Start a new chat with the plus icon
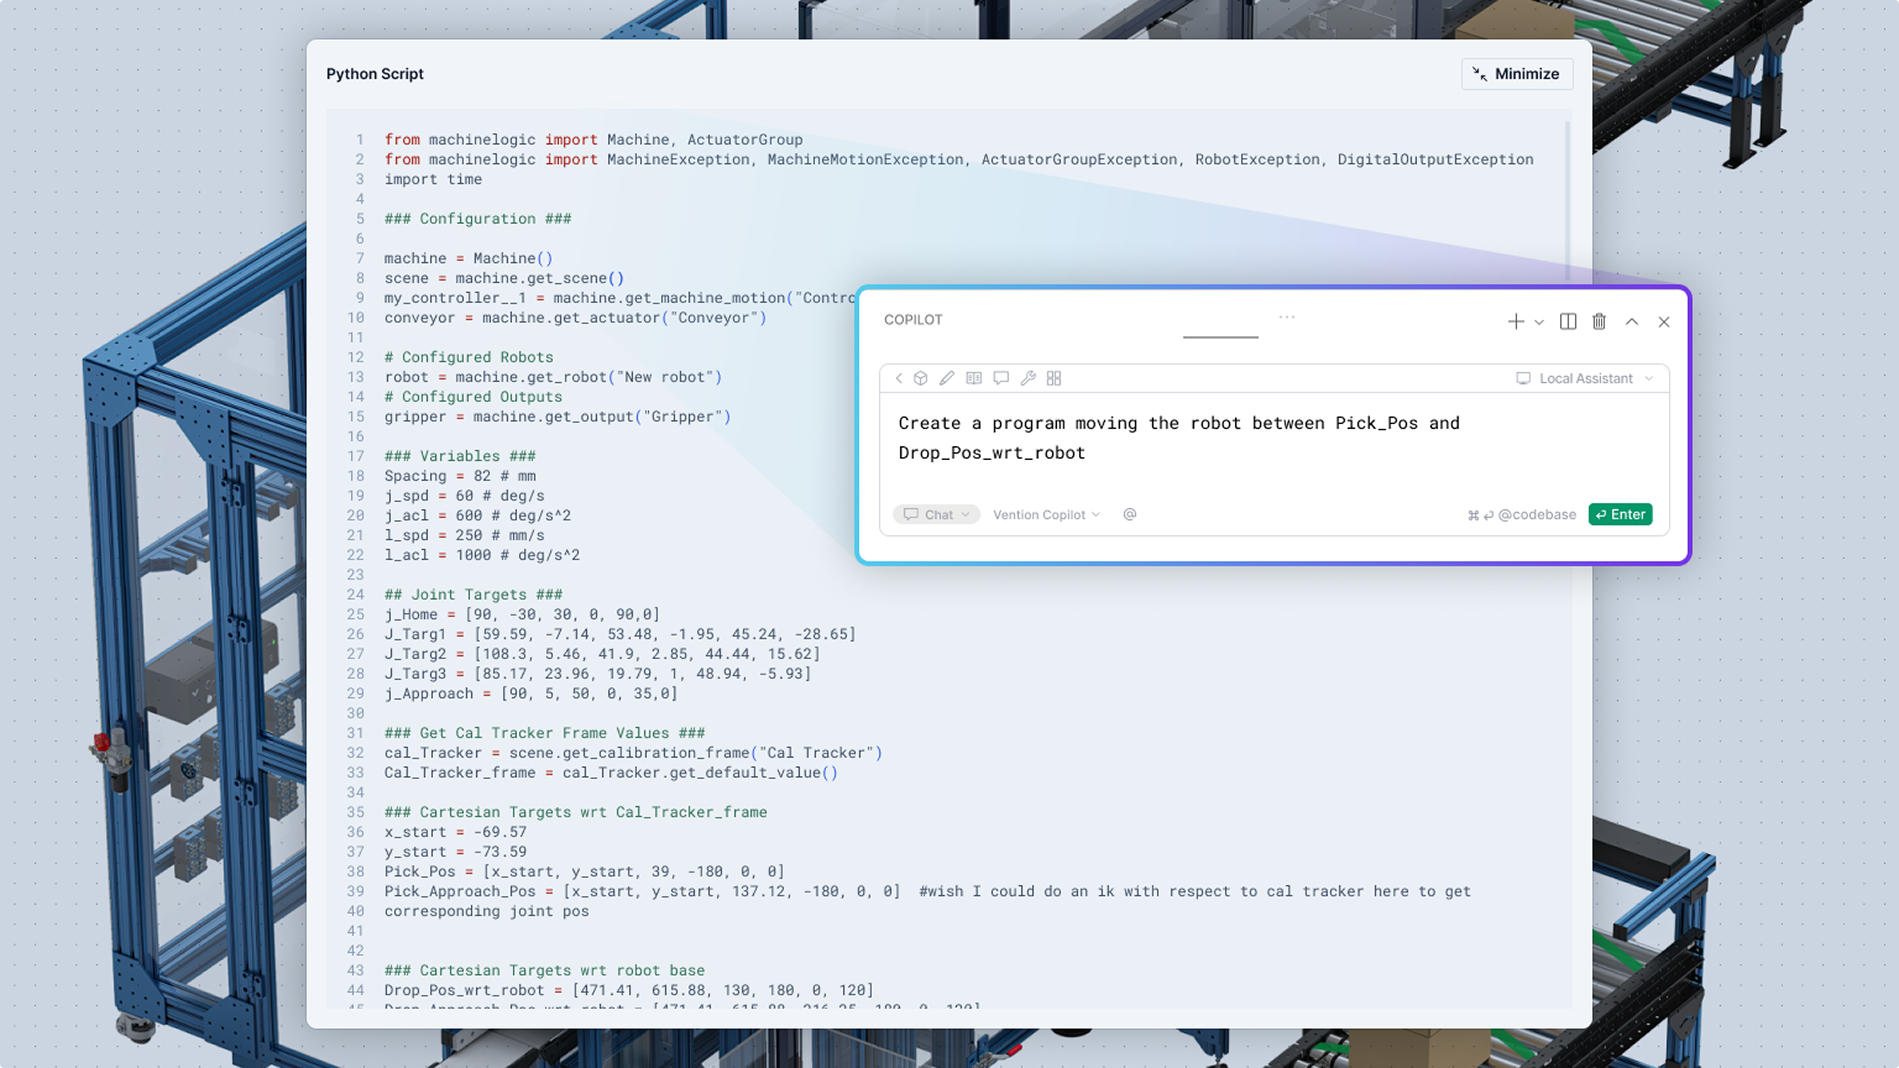The height and width of the screenshot is (1068, 1899). click(x=1515, y=321)
